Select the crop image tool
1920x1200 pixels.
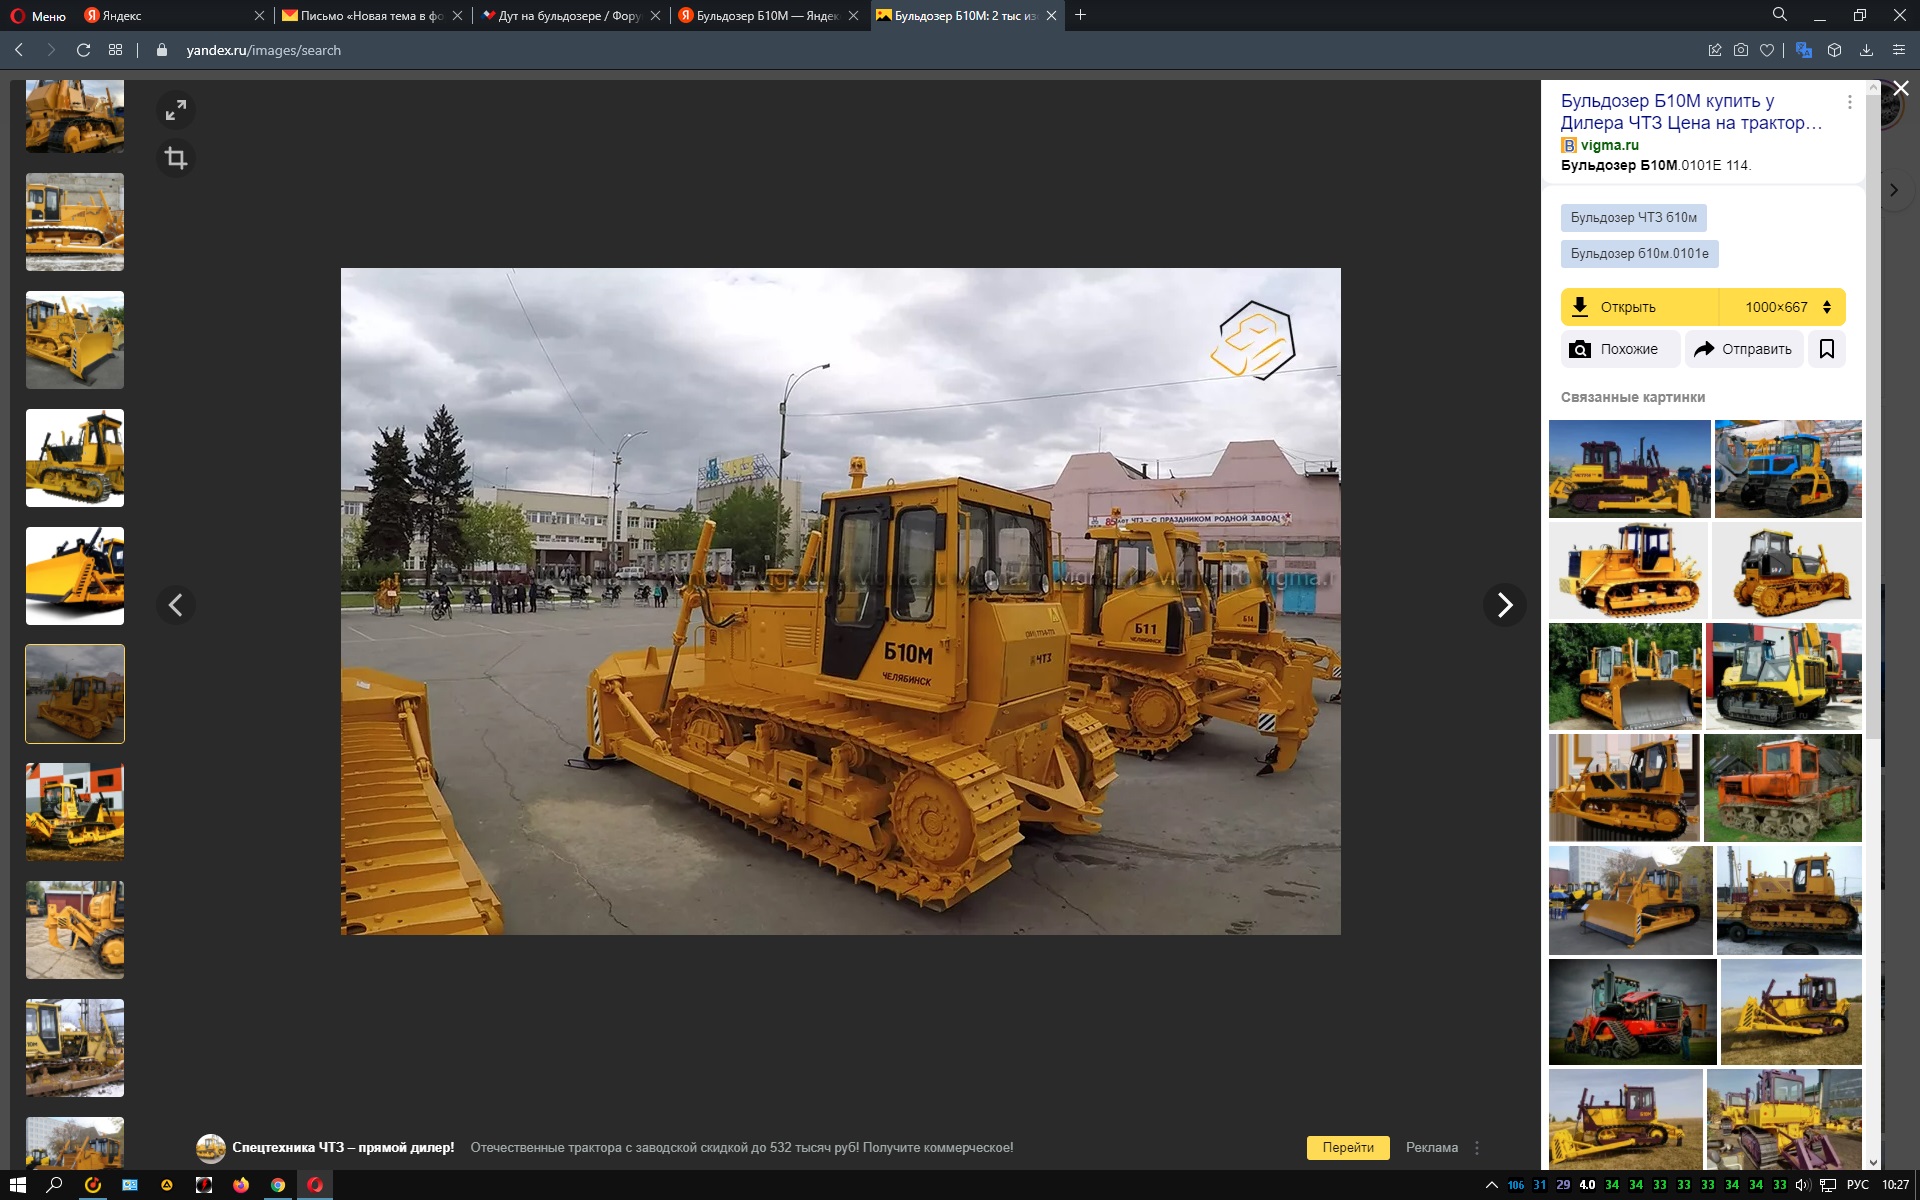coord(176,158)
